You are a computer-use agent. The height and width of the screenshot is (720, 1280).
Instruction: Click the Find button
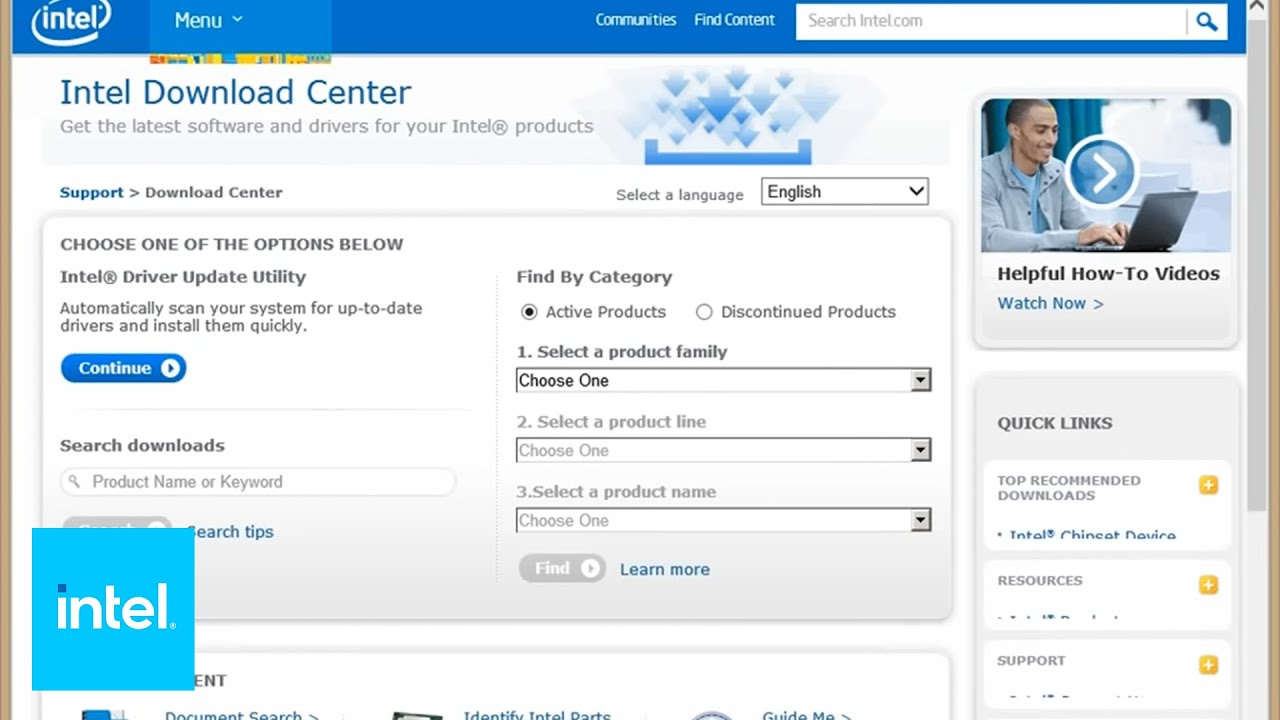[x=562, y=568]
